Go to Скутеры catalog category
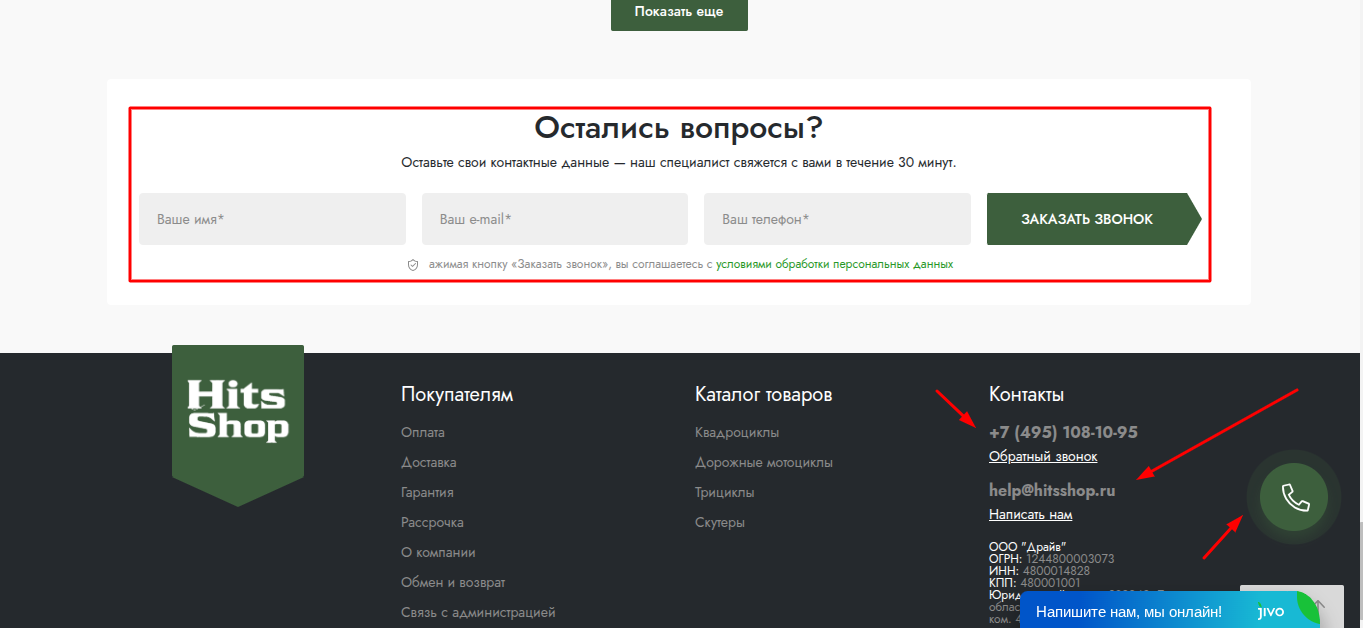The height and width of the screenshot is (628, 1363). [720, 523]
